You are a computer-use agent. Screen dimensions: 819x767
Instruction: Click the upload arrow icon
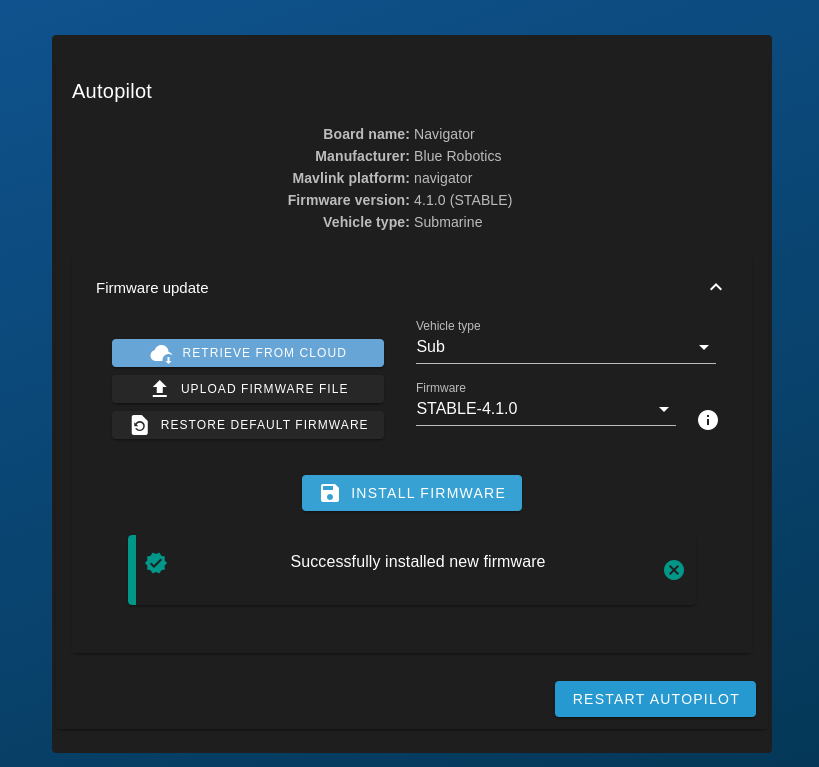(x=160, y=389)
